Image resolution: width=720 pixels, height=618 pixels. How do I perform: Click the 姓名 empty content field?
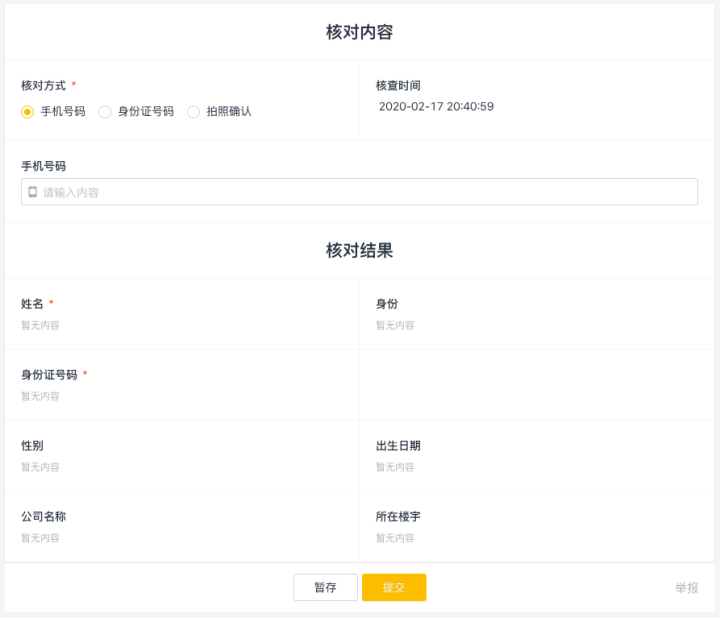click(40, 326)
